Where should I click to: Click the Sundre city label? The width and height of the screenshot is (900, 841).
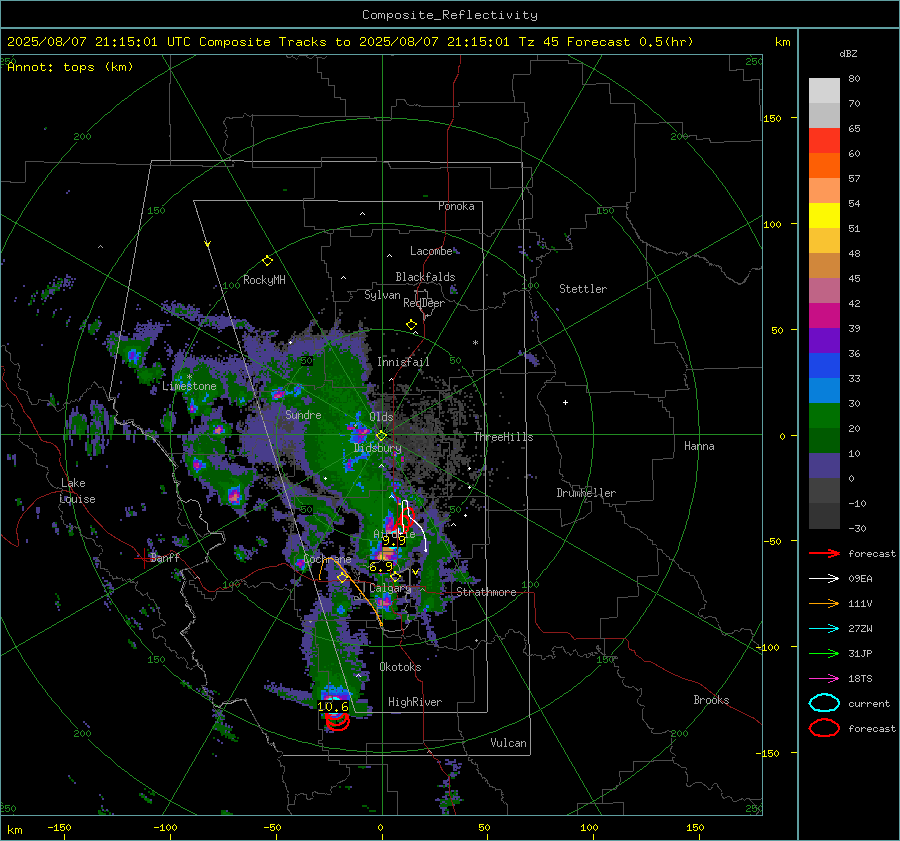(304, 415)
